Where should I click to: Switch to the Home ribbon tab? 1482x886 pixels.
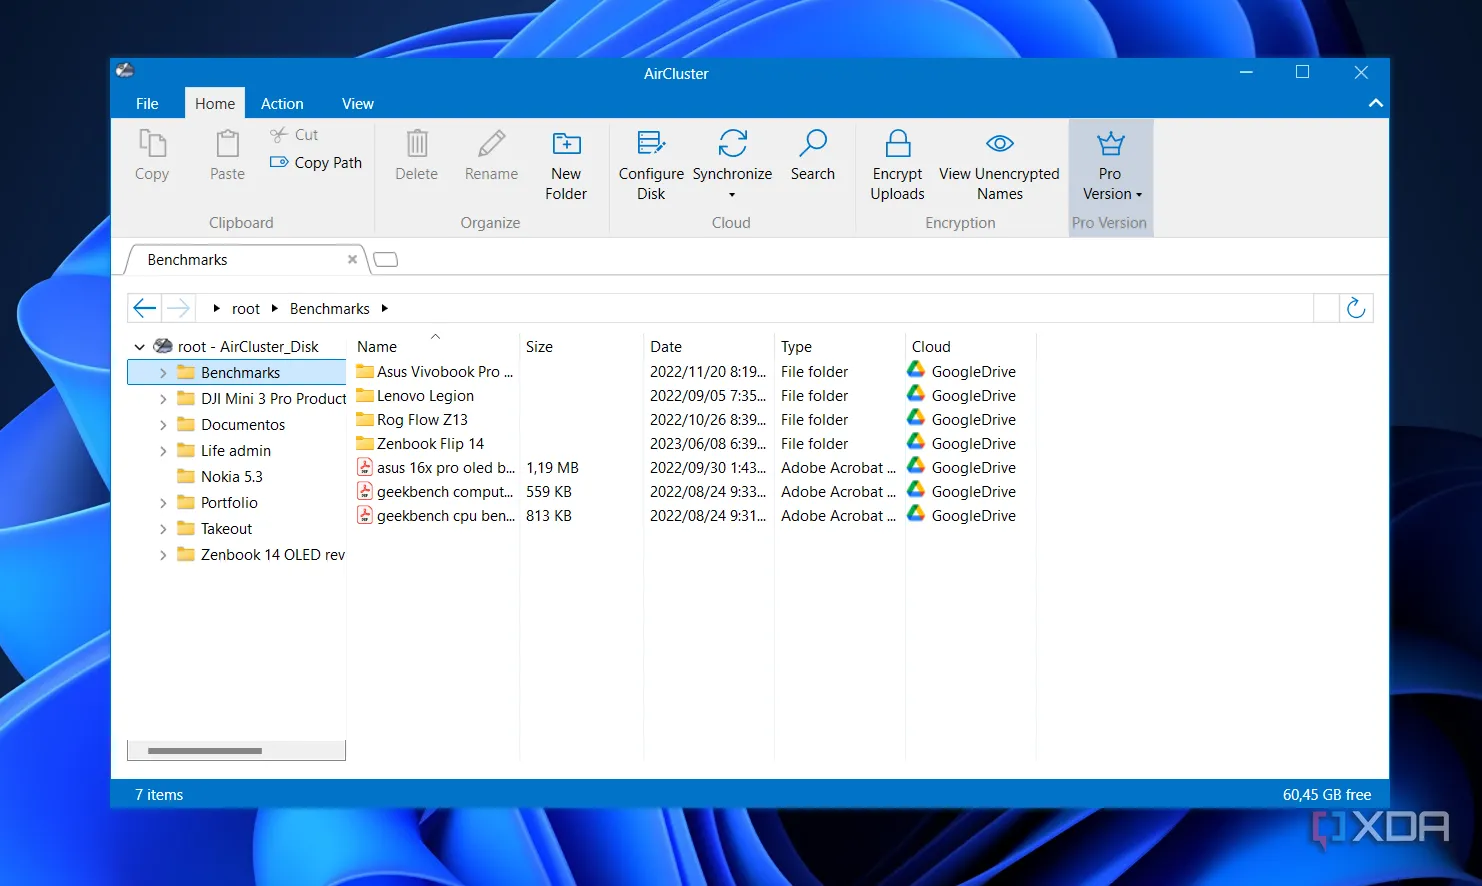pos(215,104)
